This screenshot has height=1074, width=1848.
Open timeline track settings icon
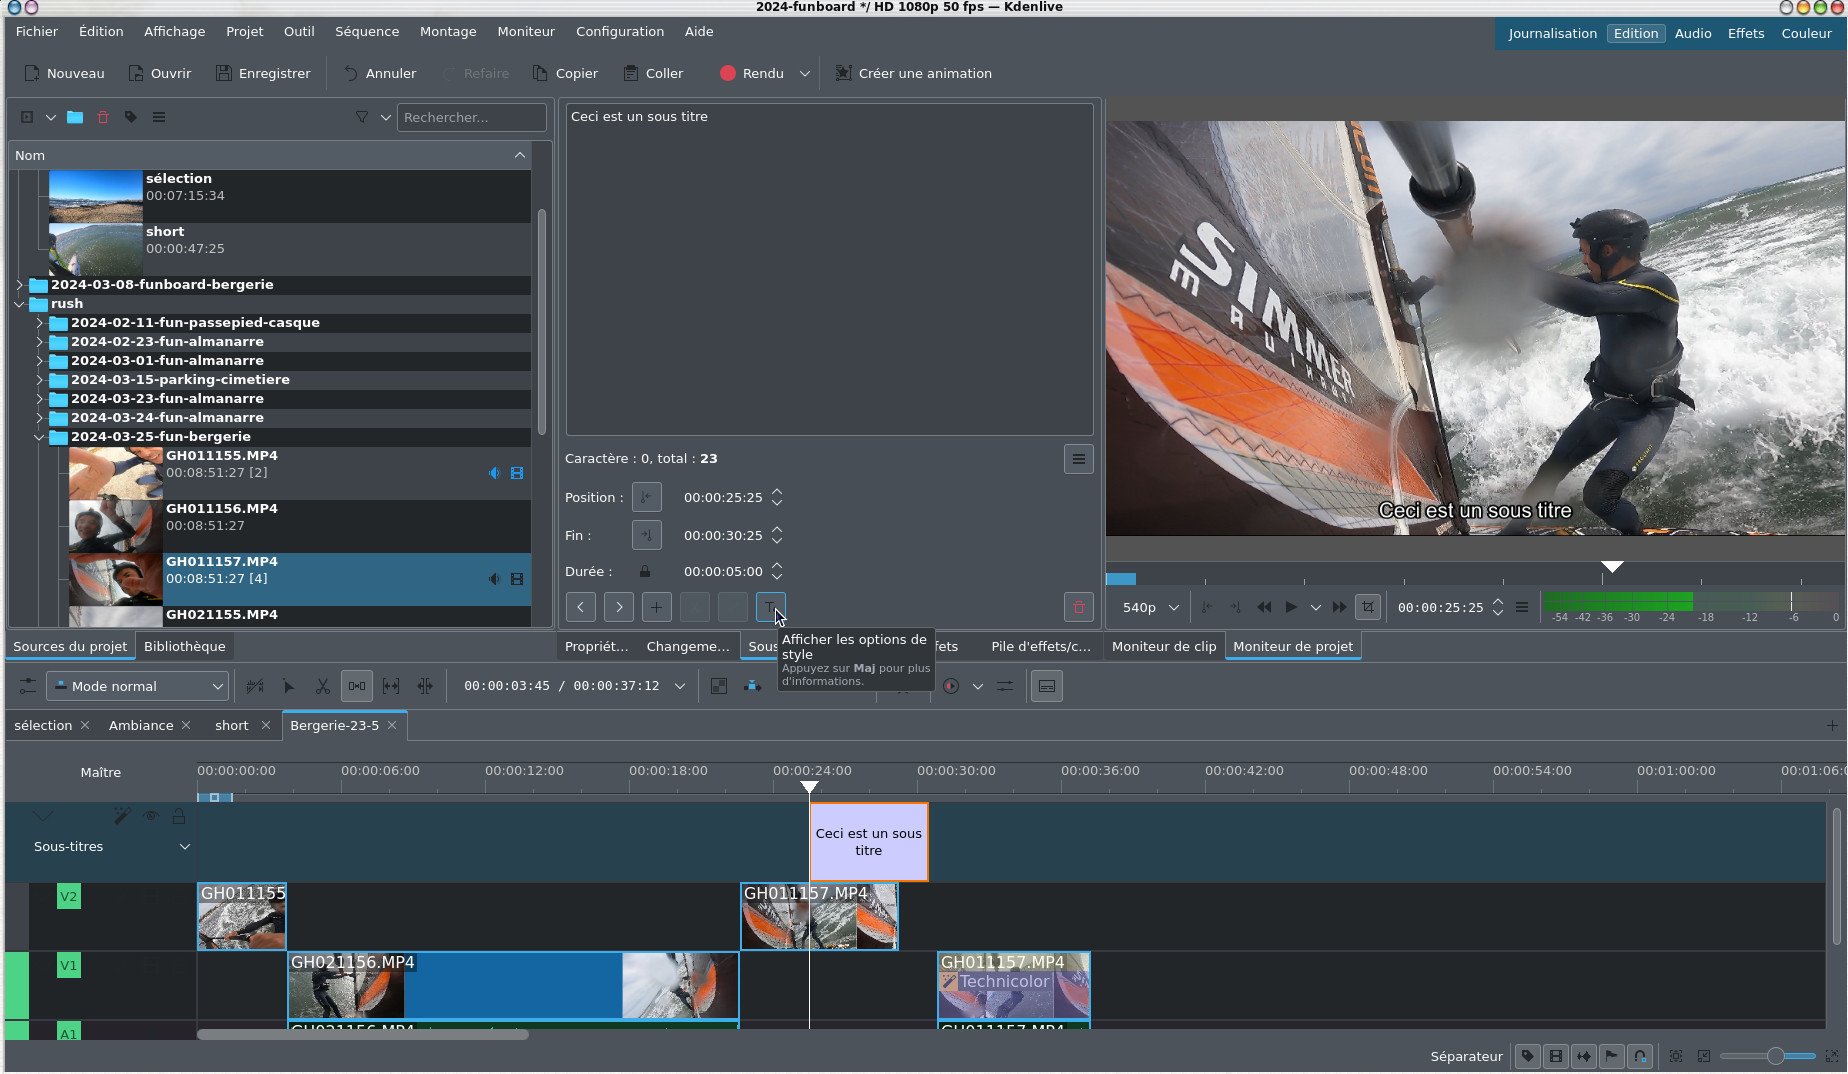pyautogui.click(x=27, y=686)
